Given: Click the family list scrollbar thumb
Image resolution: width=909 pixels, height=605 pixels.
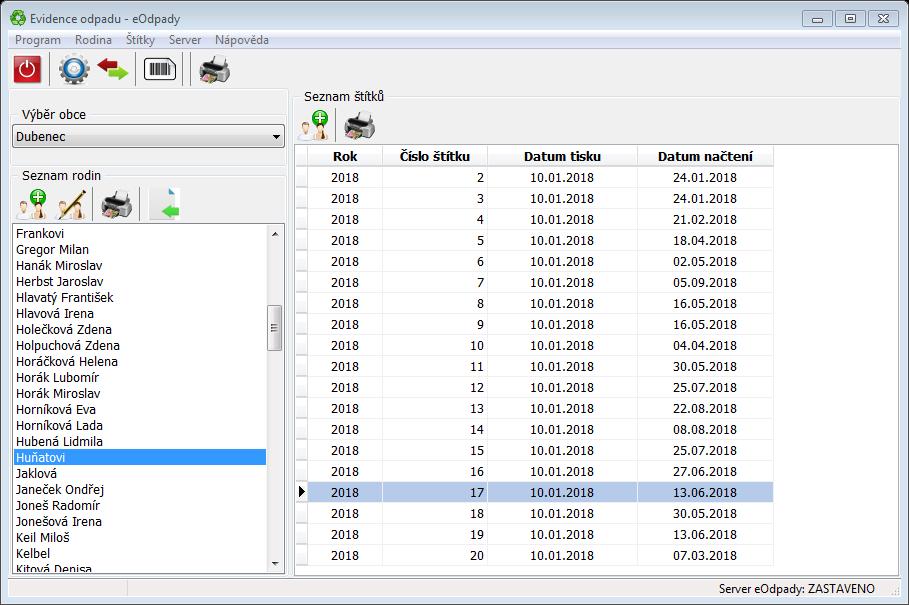Looking at the screenshot, I should pos(275,328).
